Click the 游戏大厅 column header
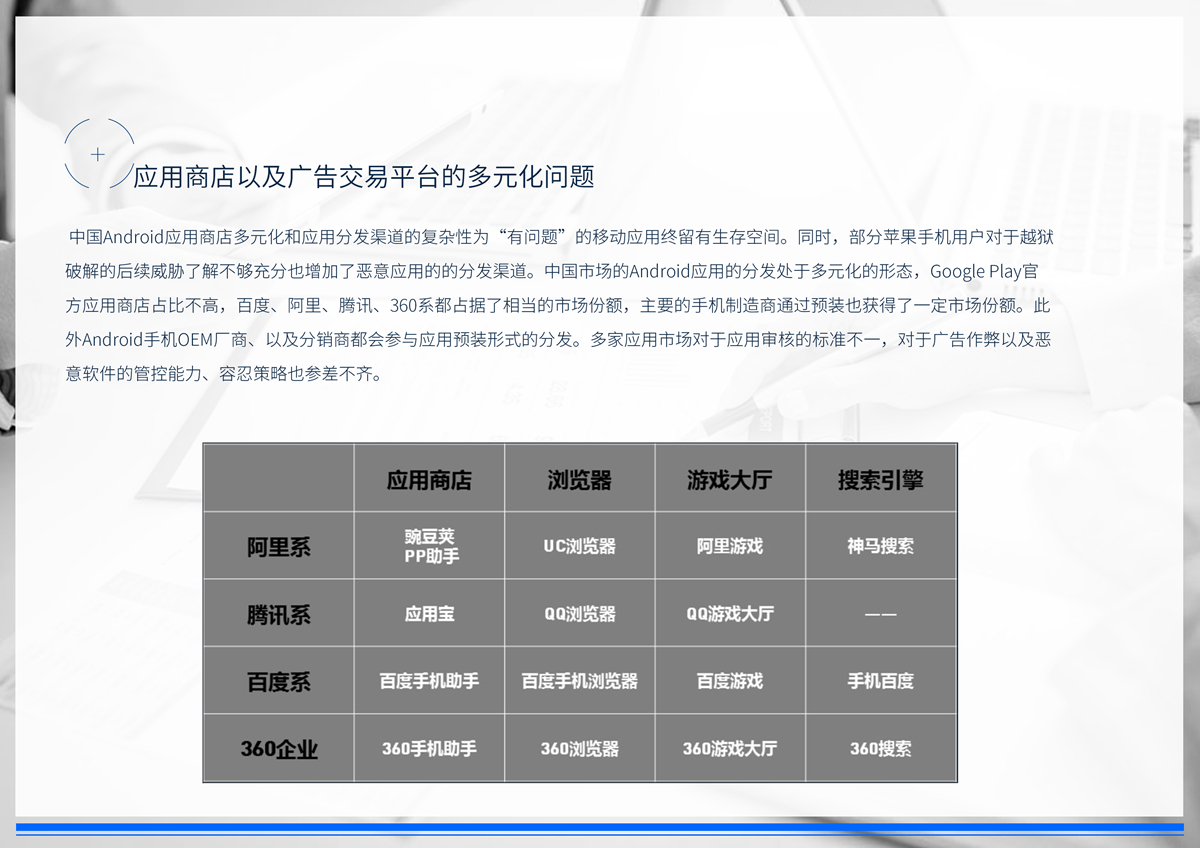 click(730, 479)
